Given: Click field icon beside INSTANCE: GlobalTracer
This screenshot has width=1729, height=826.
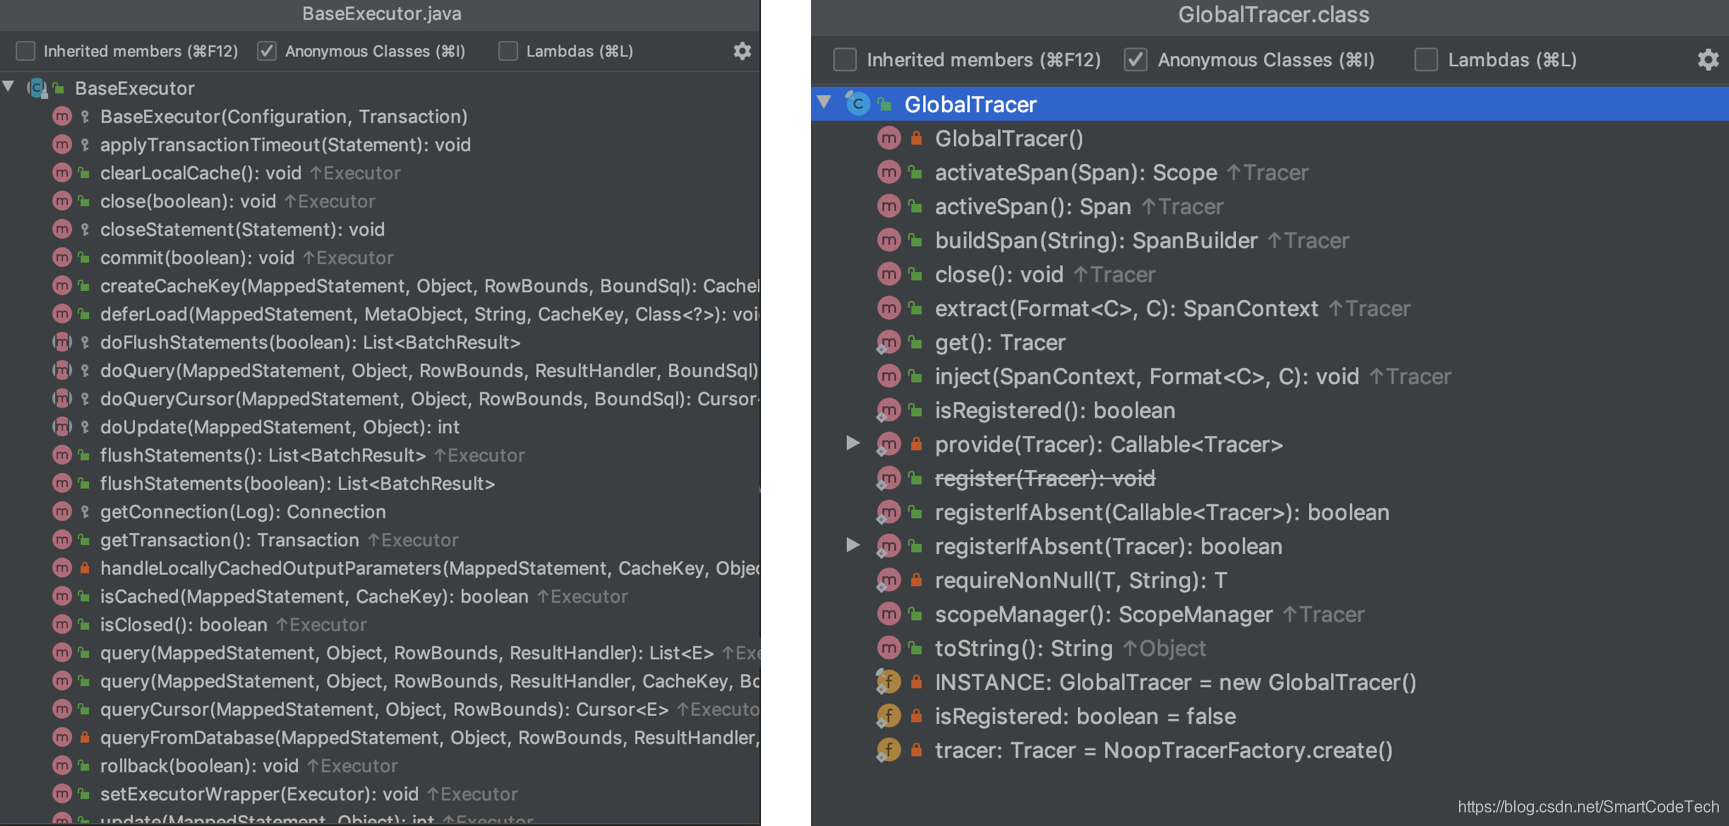Looking at the screenshot, I should (x=889, y=682).
